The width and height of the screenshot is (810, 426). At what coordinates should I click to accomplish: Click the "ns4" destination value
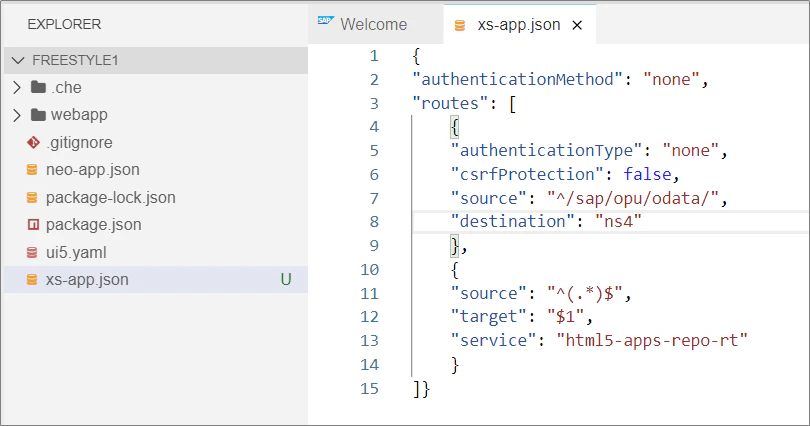tap(619, 222)
